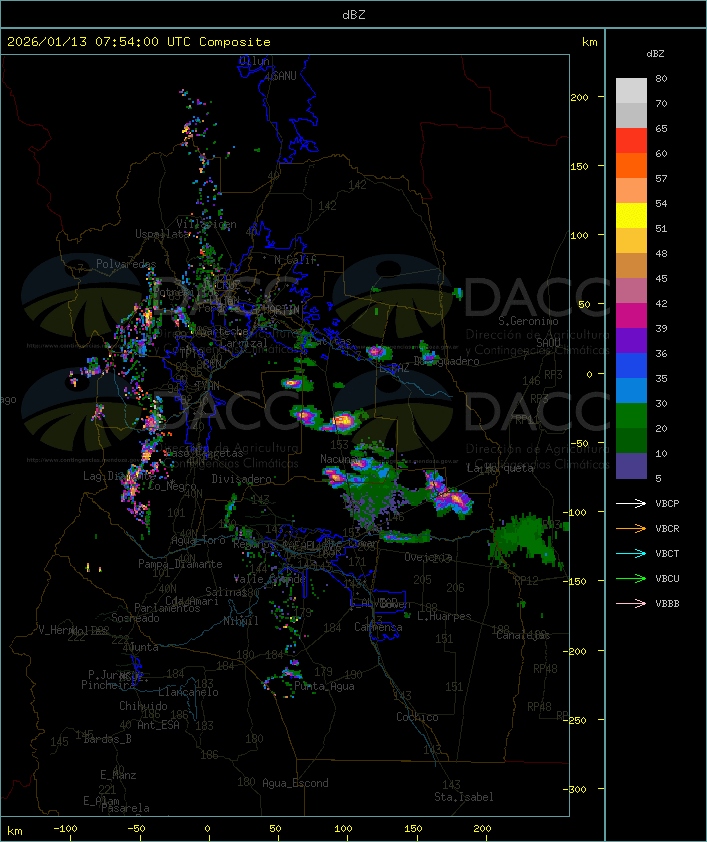The image size is (707, 842).
Task: Click the km unit label at top right
Action: point(589,42)
